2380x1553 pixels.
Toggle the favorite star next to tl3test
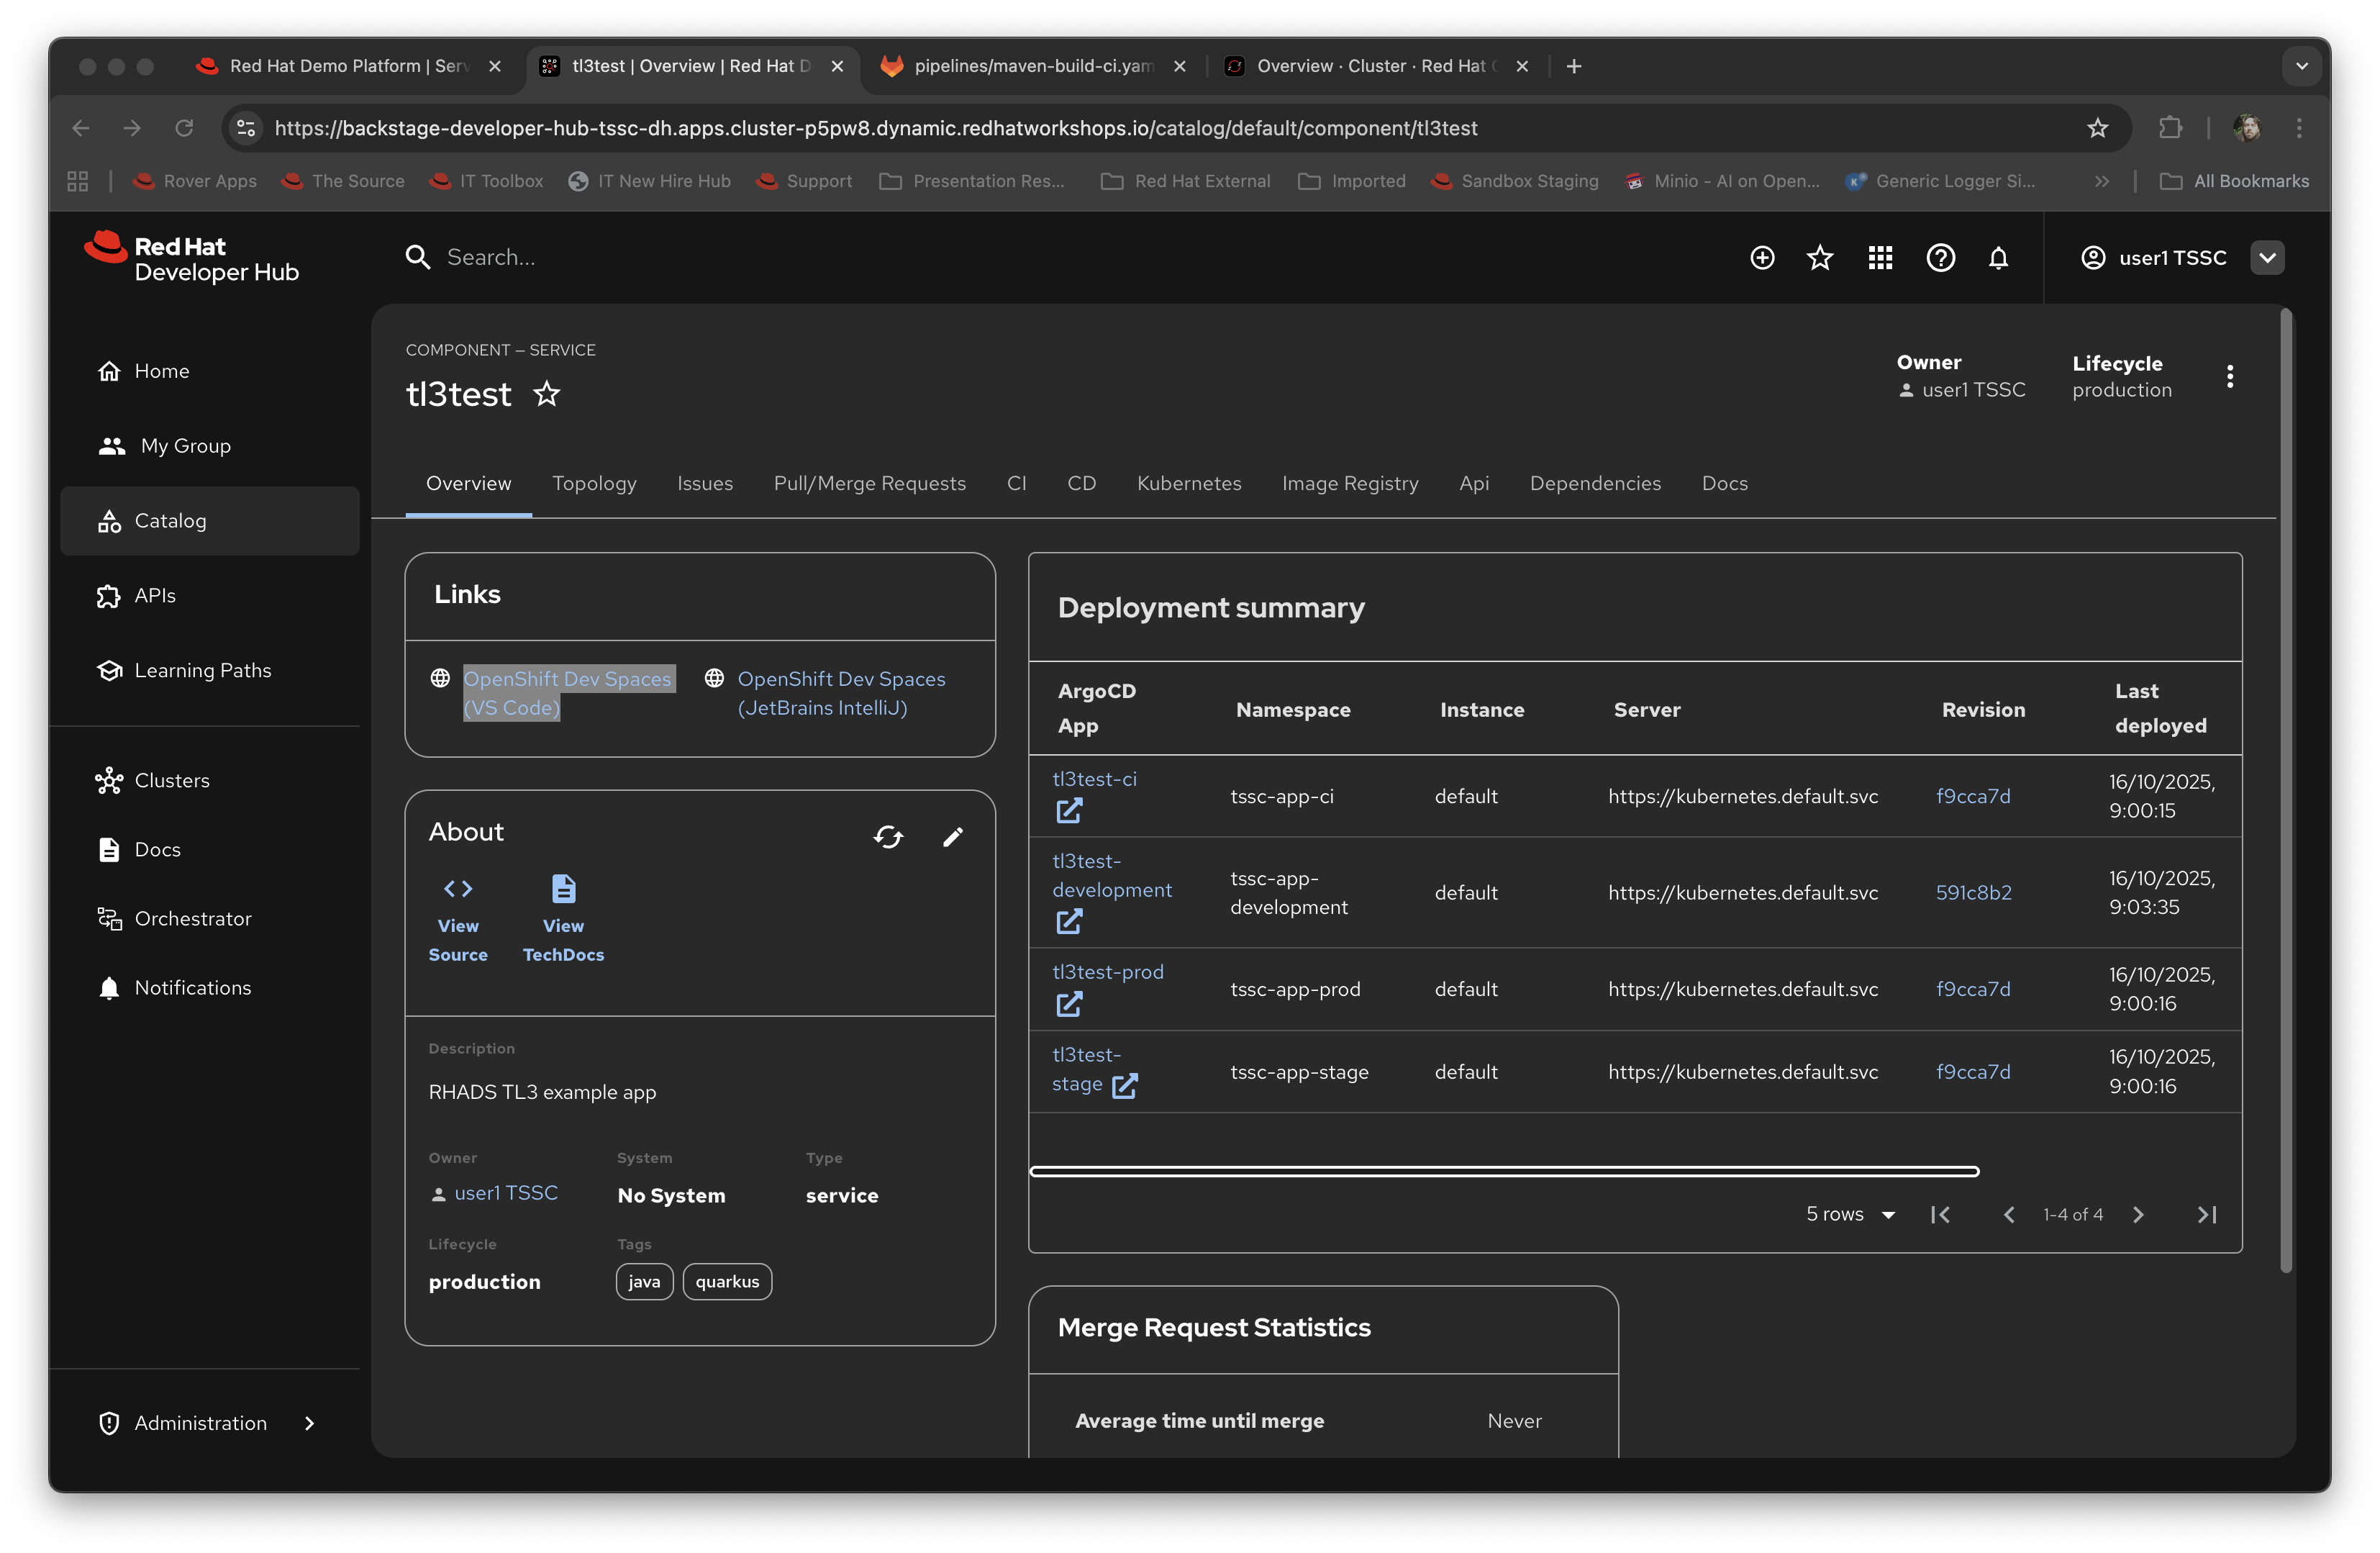click(546, 394)
